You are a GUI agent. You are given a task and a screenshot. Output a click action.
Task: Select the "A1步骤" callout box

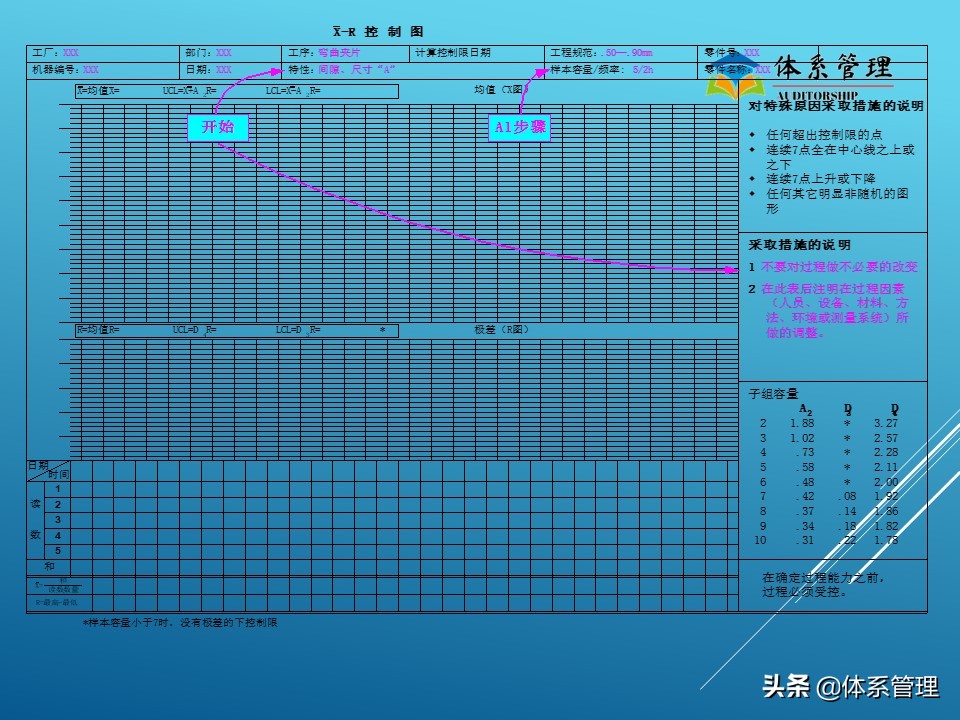(519, 128)
